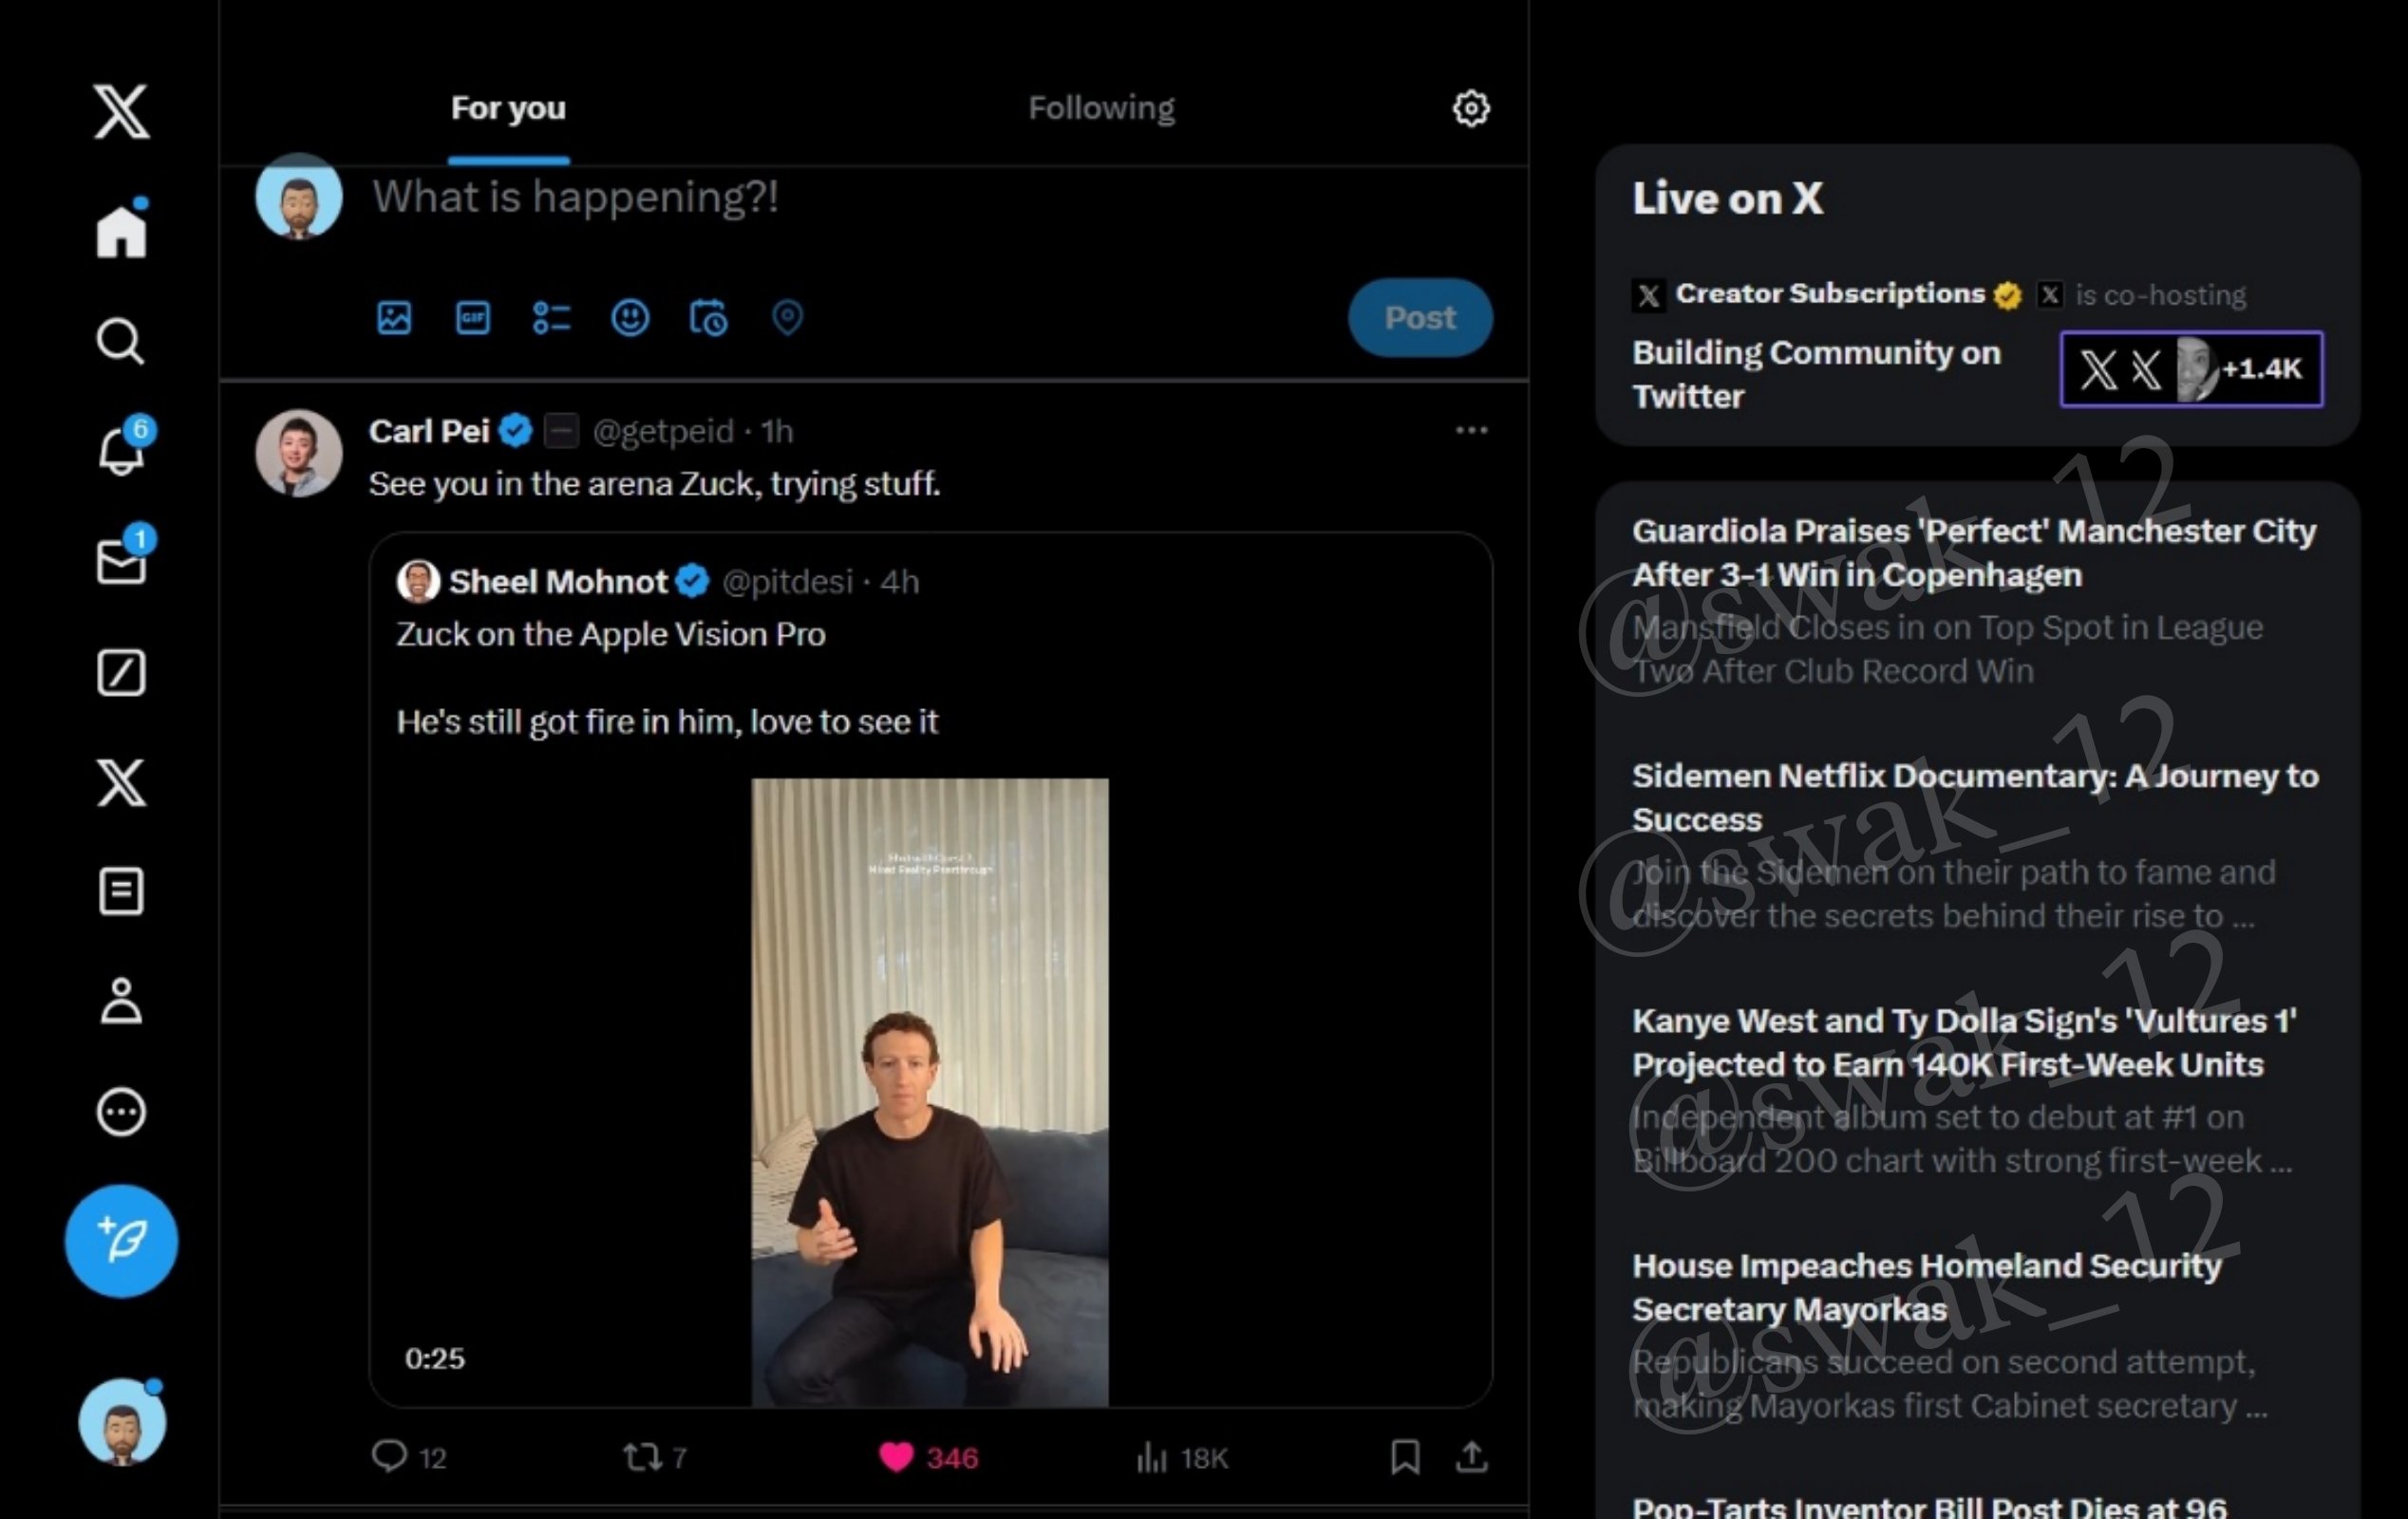
Task: Click the X logo at top of sidebar
Action: [121, 111]
